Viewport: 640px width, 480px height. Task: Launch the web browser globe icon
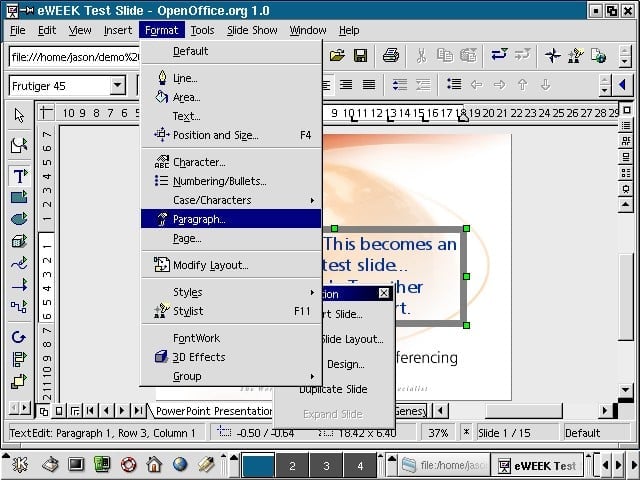click(180, 464)
